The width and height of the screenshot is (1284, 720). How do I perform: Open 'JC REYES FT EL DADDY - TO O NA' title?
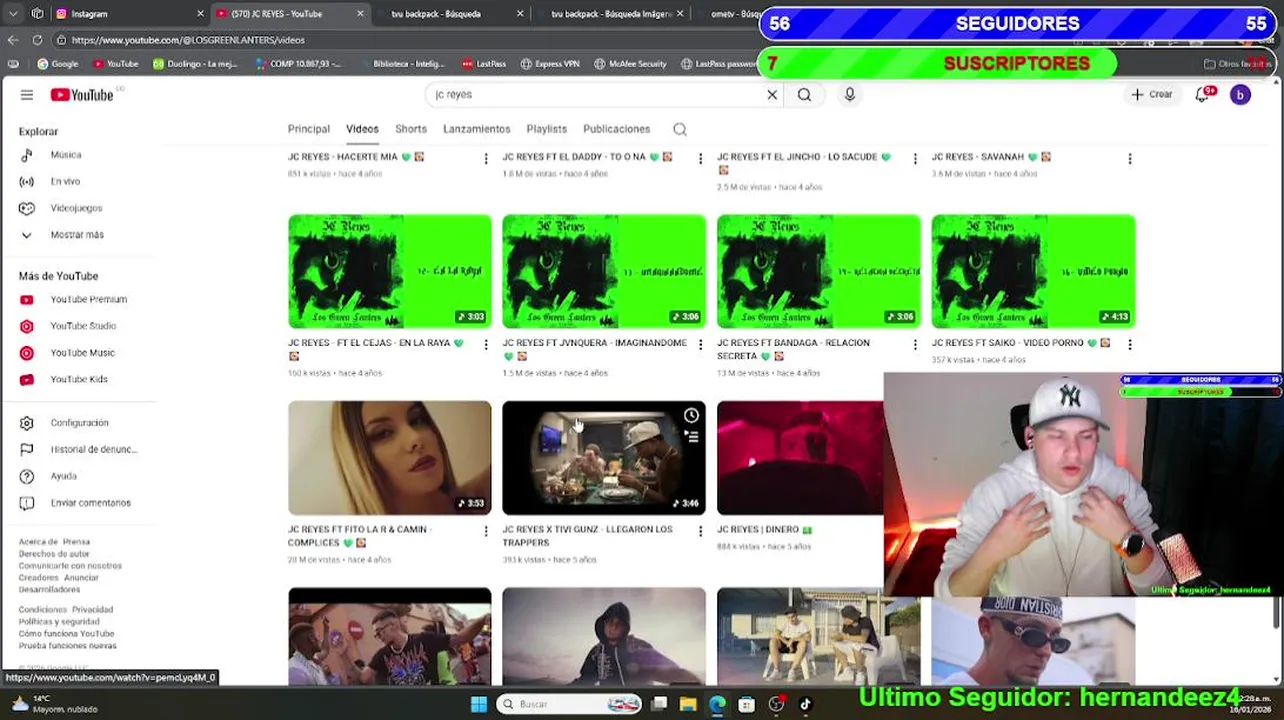coord(587,157)
